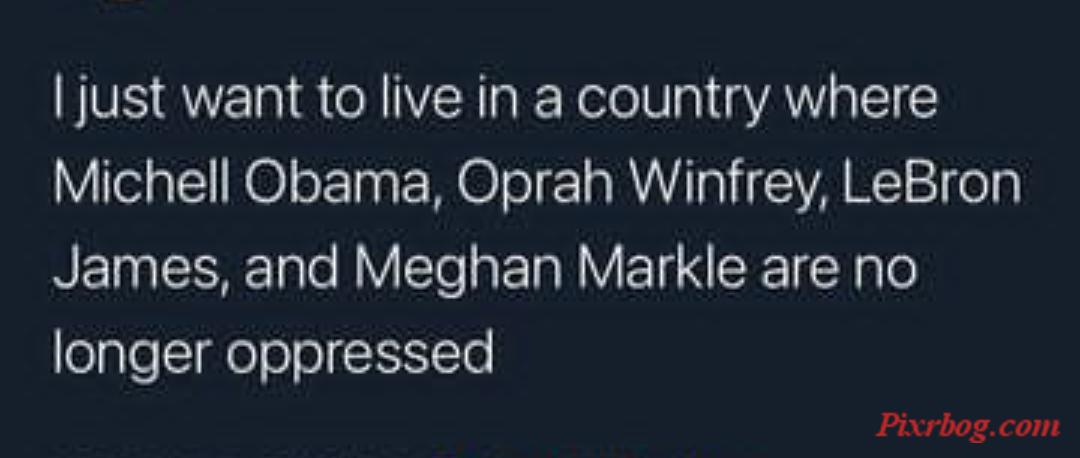The height and width of the screenshot is (458, 1080).
Task: Click the word "are" after Markle
Action: point(802,273)
